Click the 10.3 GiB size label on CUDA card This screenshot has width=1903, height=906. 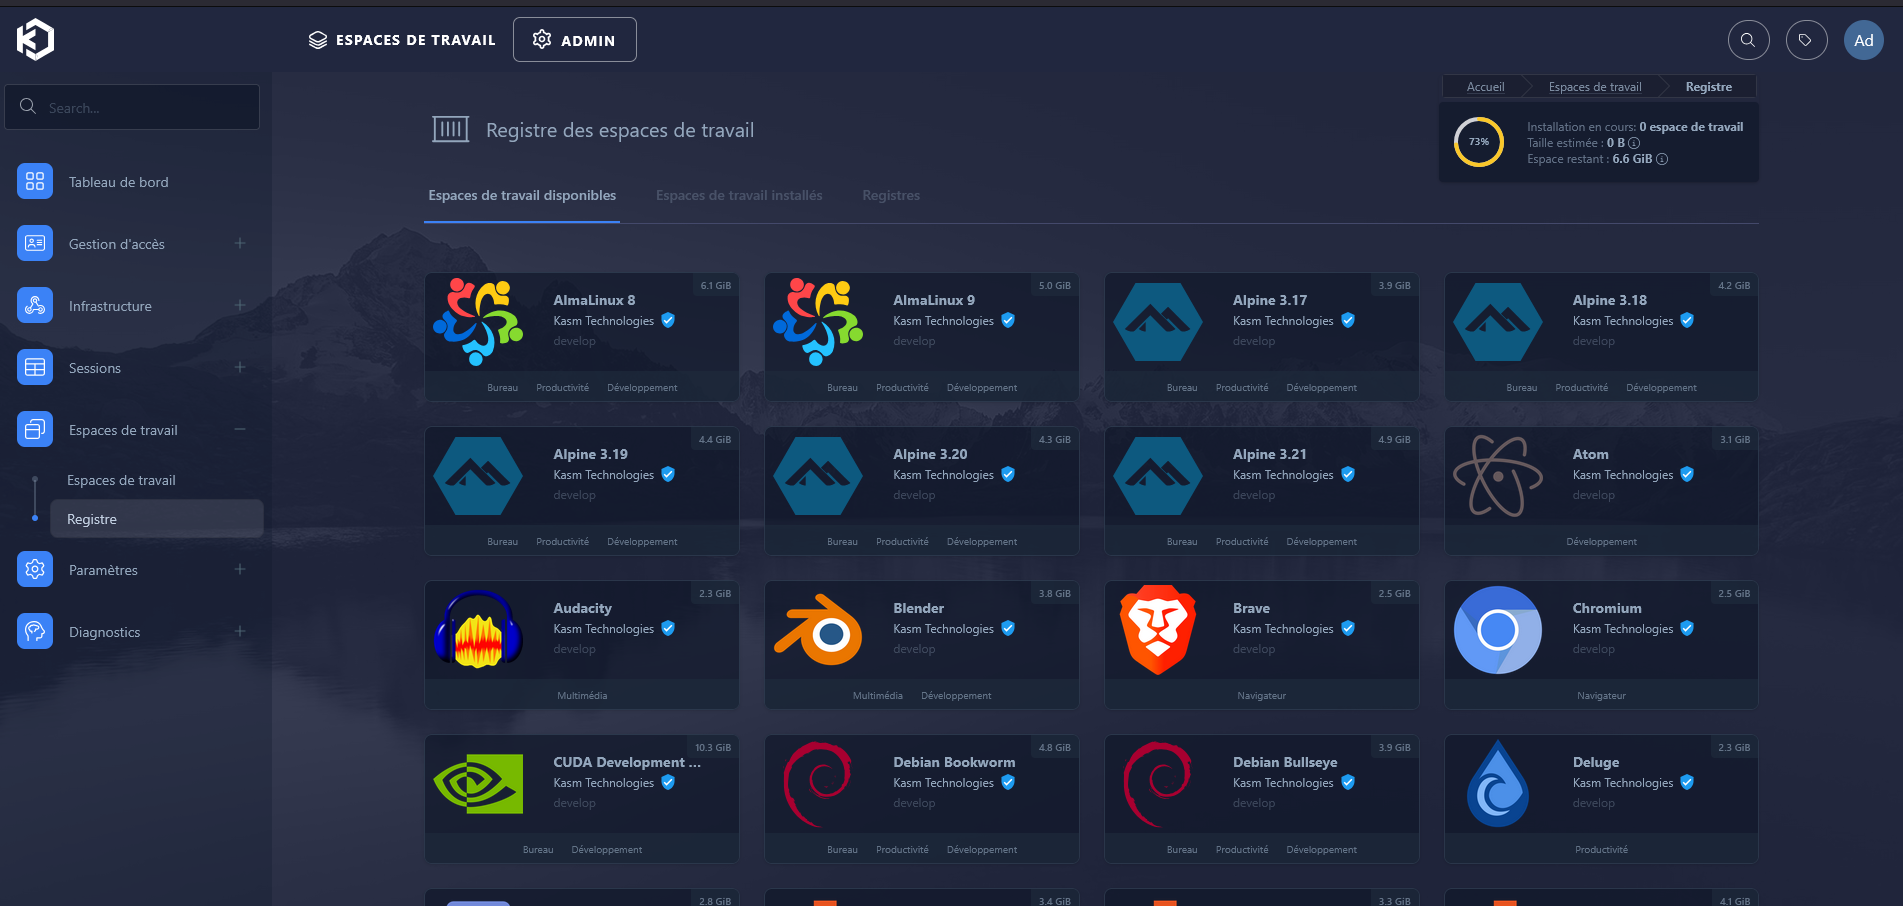[x=713, y=748]
